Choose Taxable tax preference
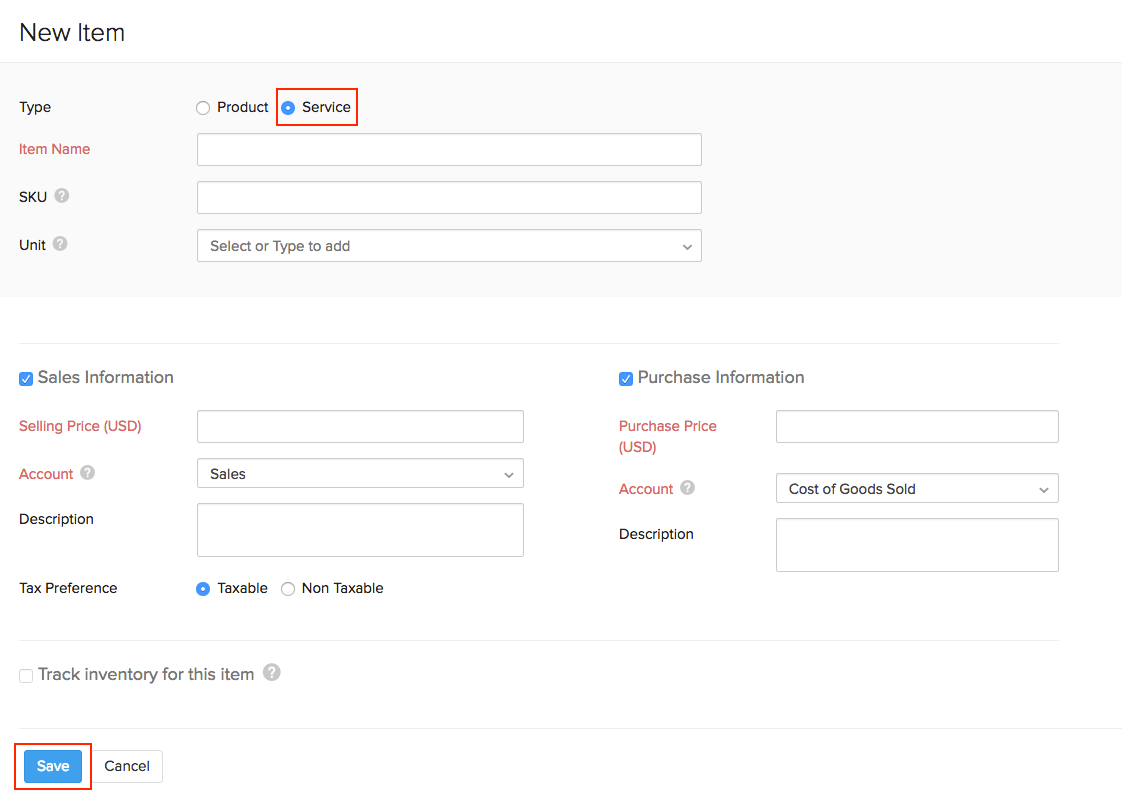Image resolution: width=1122 pixels, height=810 pixels. pos(203,589)
